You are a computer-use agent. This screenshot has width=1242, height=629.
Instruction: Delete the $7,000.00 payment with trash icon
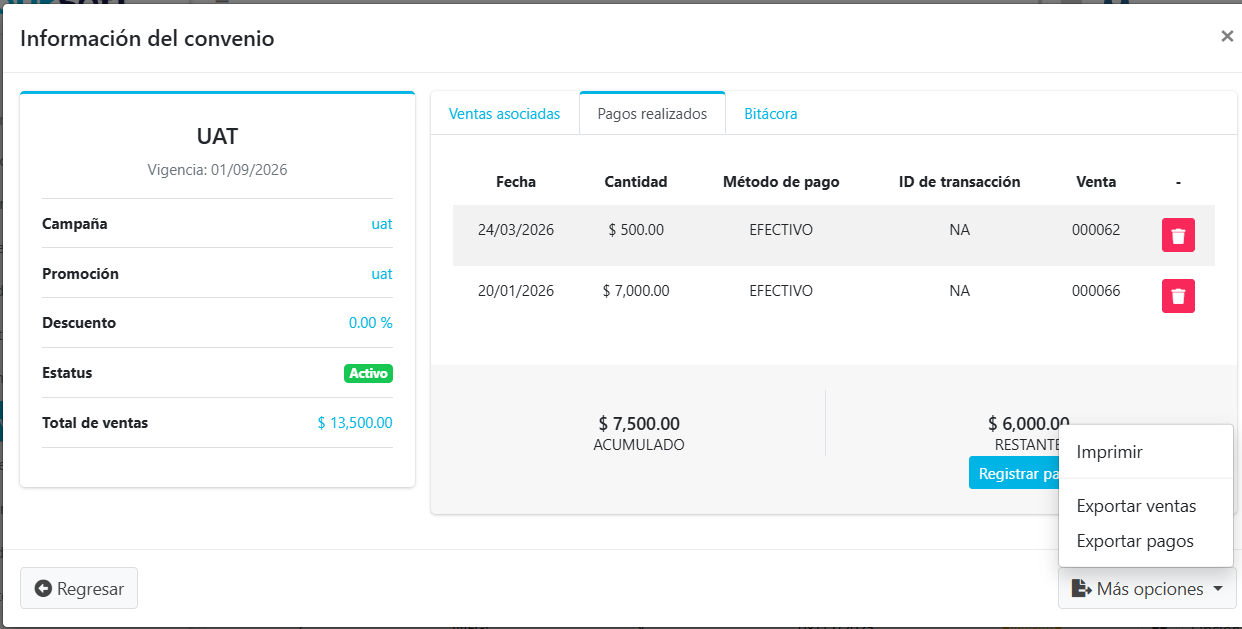[1178, 296]
